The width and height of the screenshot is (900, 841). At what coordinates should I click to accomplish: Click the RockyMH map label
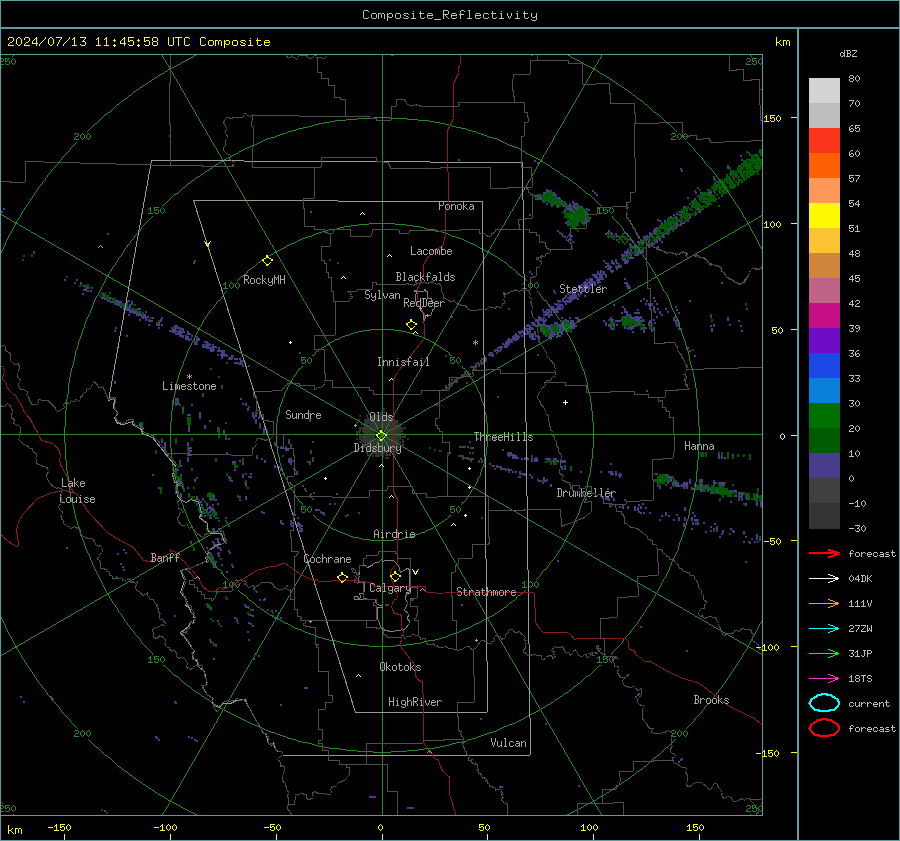pos(264,280)
